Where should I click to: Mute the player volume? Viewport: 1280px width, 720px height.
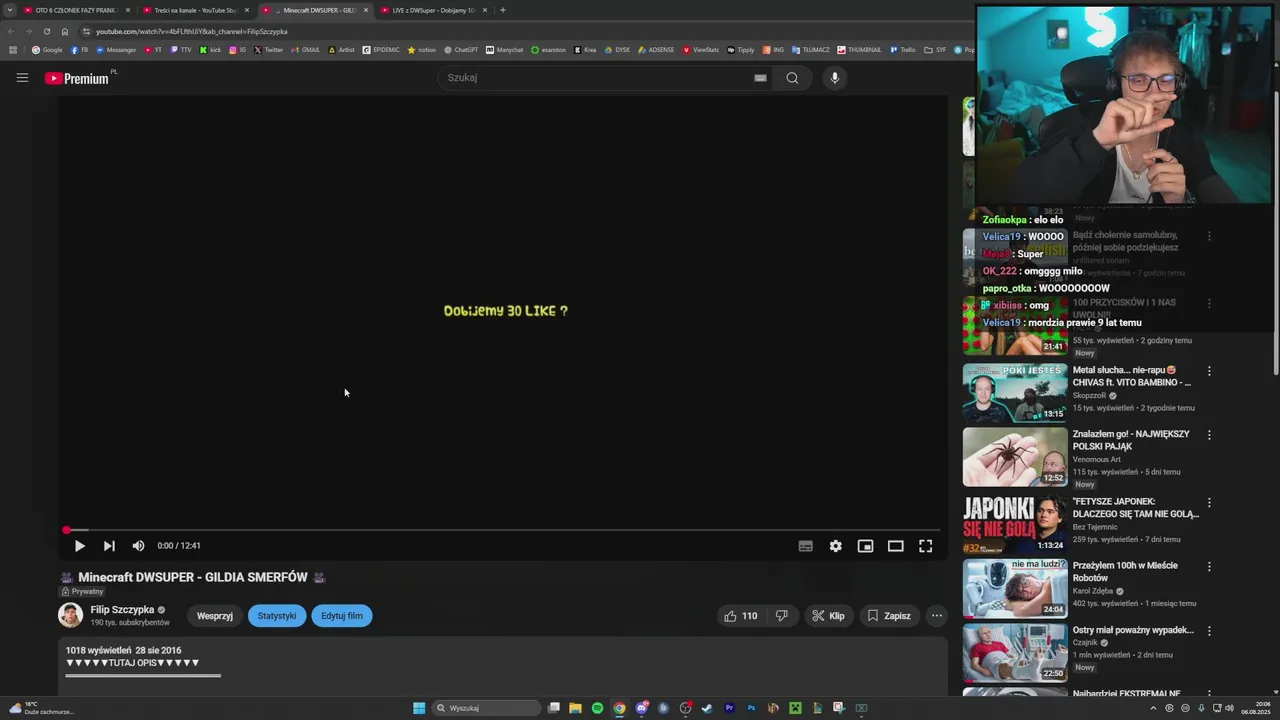[x=138, y=546]
